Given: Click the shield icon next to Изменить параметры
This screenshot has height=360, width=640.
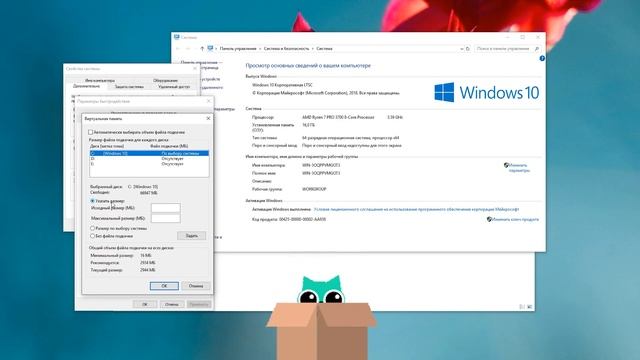Looking at the screenshot, I should pyautogui.click(x=506, y=165).
